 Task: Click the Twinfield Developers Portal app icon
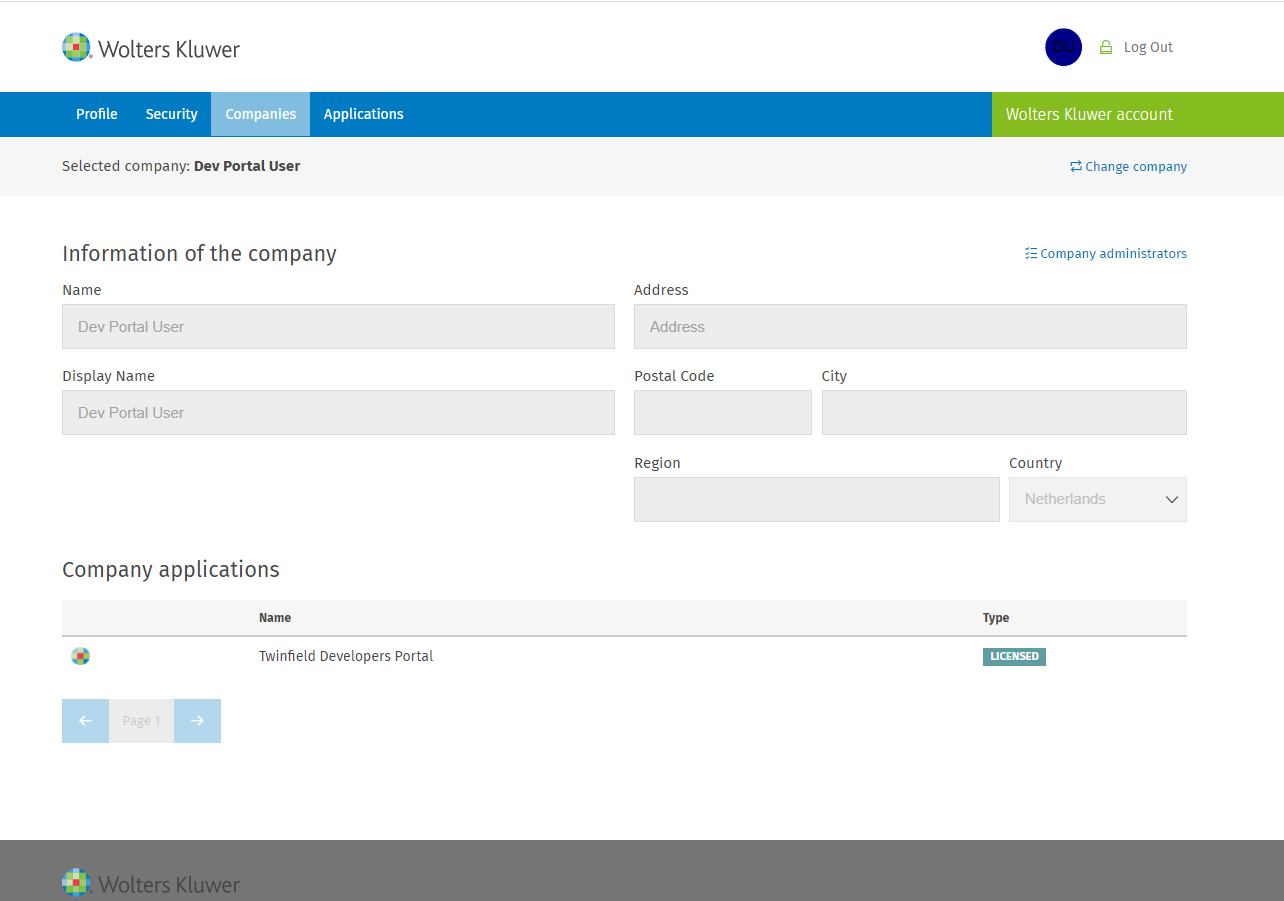point(81,656)
